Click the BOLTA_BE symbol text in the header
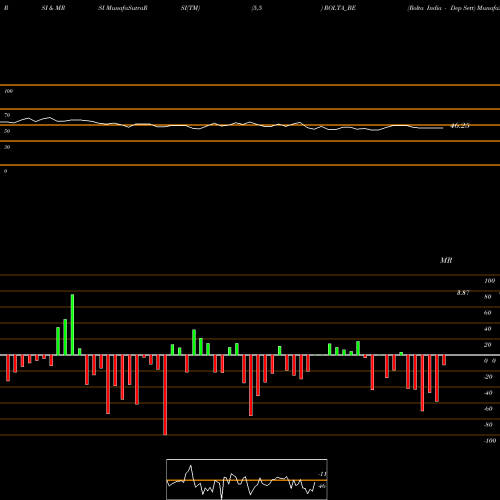Screen dimensions: 500x500 340,8
